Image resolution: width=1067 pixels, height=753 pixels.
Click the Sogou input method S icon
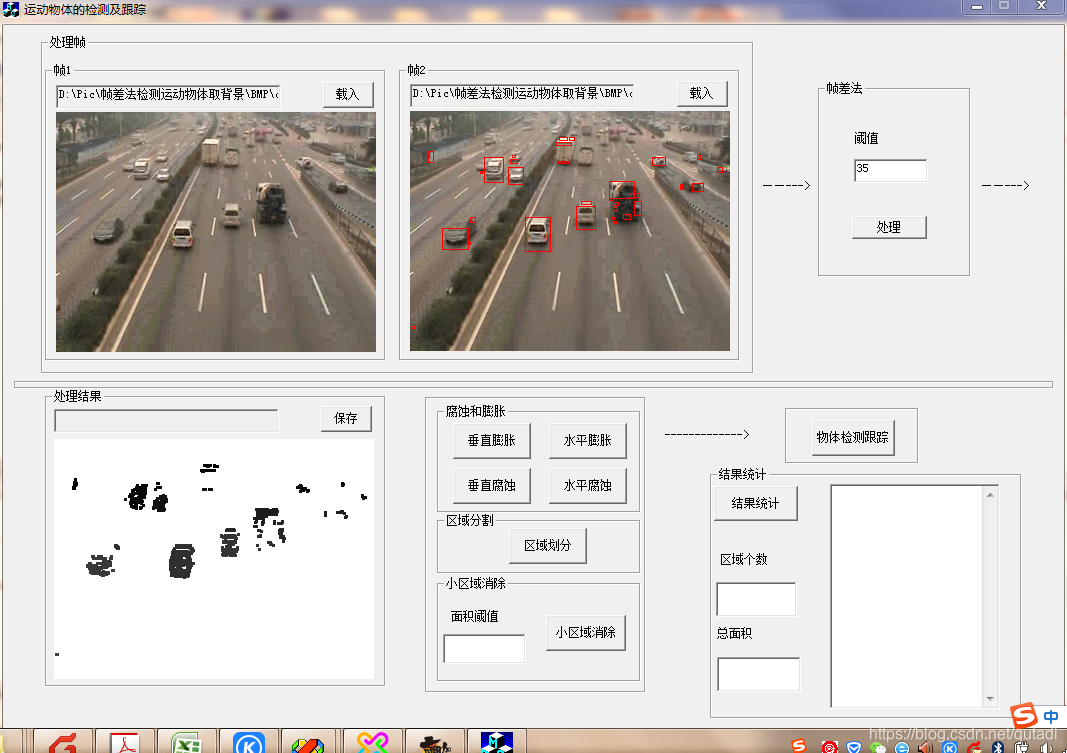pyautogui.click(x=1024, y=716)
